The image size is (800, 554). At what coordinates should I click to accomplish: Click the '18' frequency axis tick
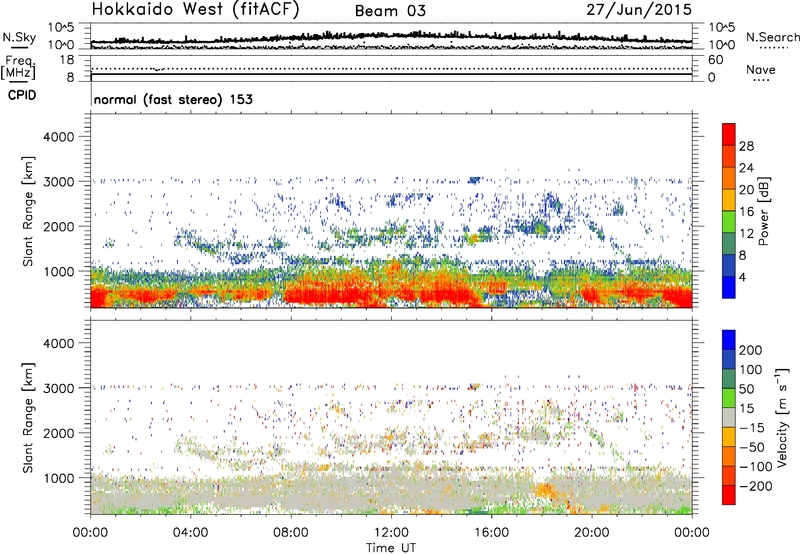tap(67, 60)
